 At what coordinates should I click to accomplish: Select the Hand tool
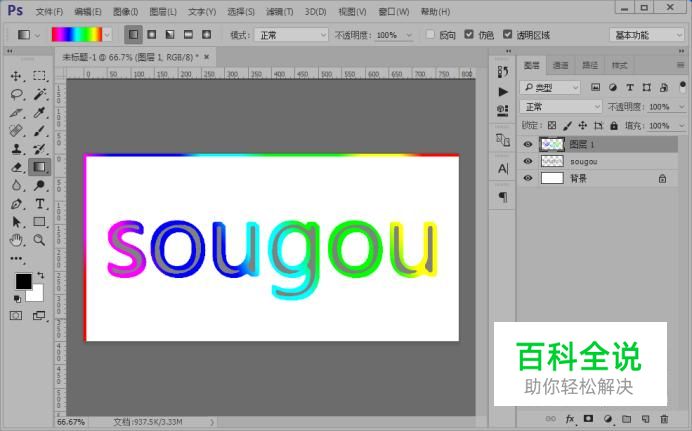click(x=16, y=240)
